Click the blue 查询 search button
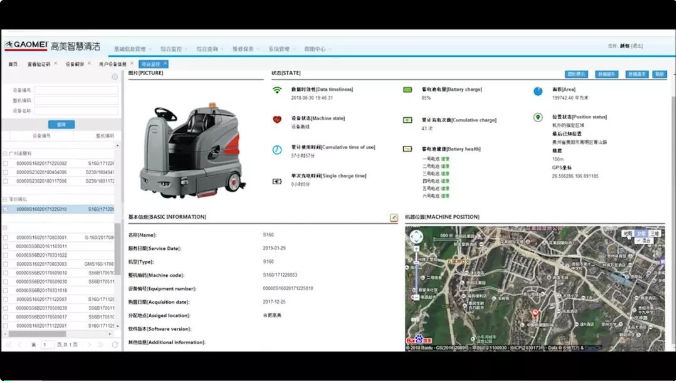This screenshot has width=676, height=383. (x=61, y=124)
